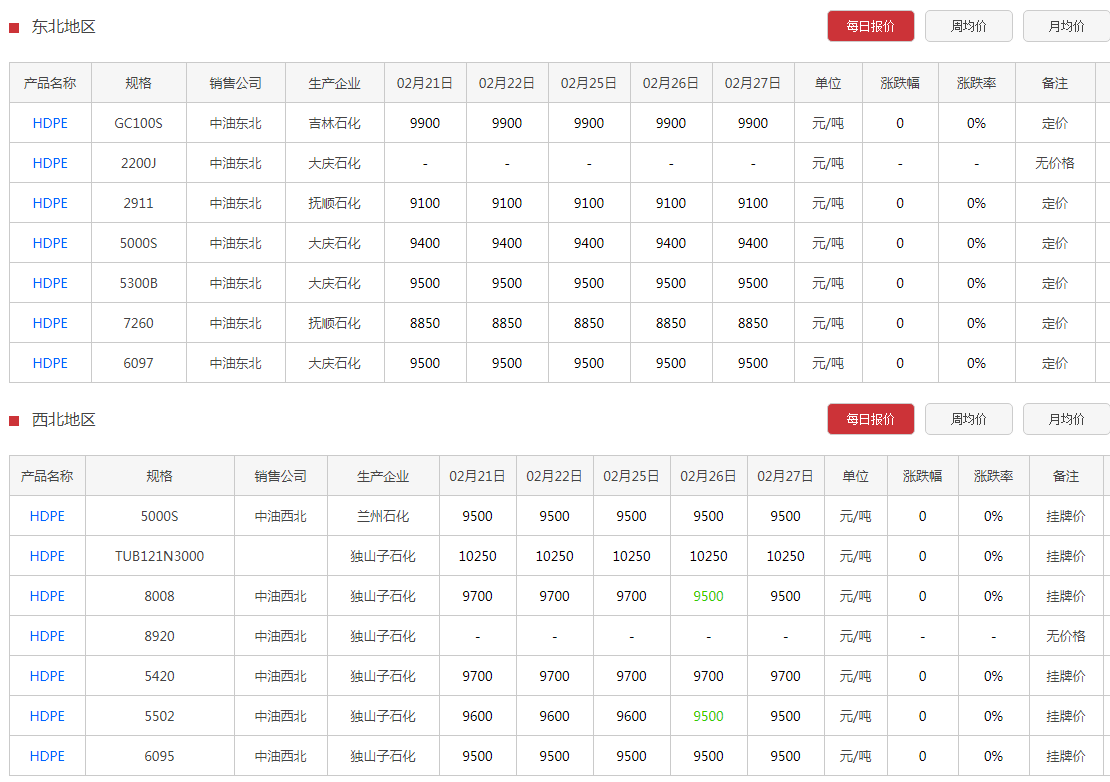Open HDPE link for 东北 5000S row
The width and height of the screenshot is (1110, 782).
click(50, 243)
